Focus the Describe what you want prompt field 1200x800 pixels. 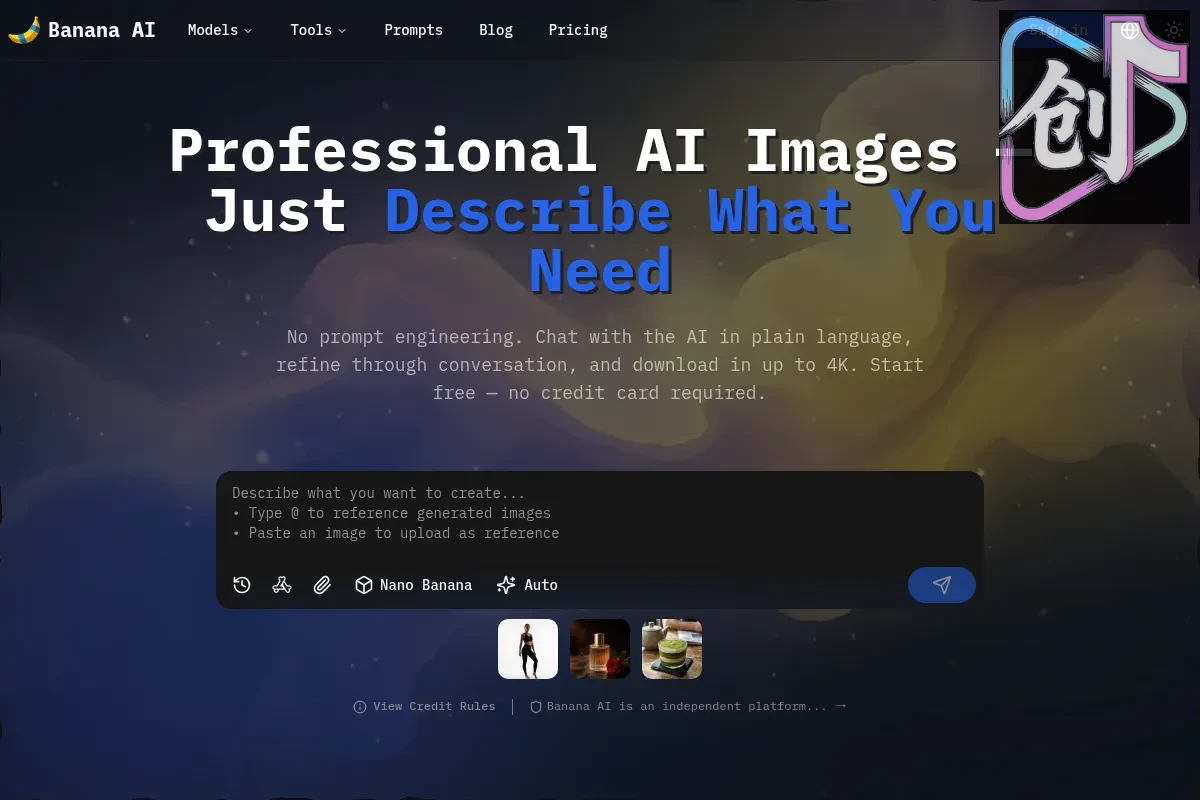pyautogui.click(x=600, y=513)
